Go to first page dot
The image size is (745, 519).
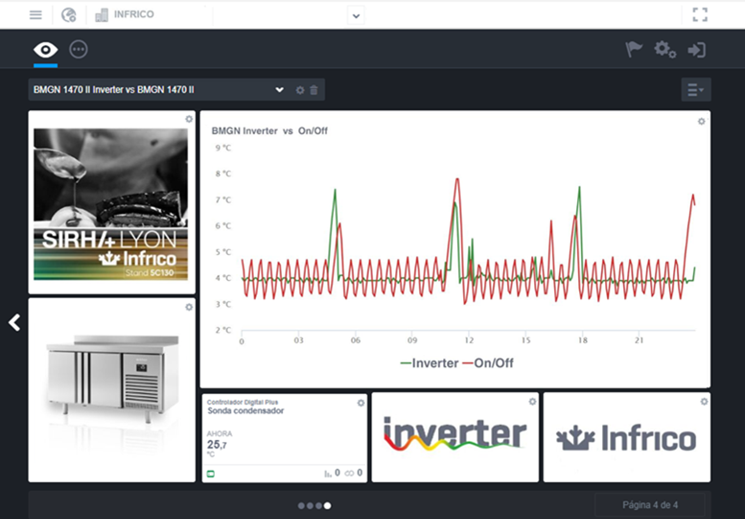click(301, 506)
